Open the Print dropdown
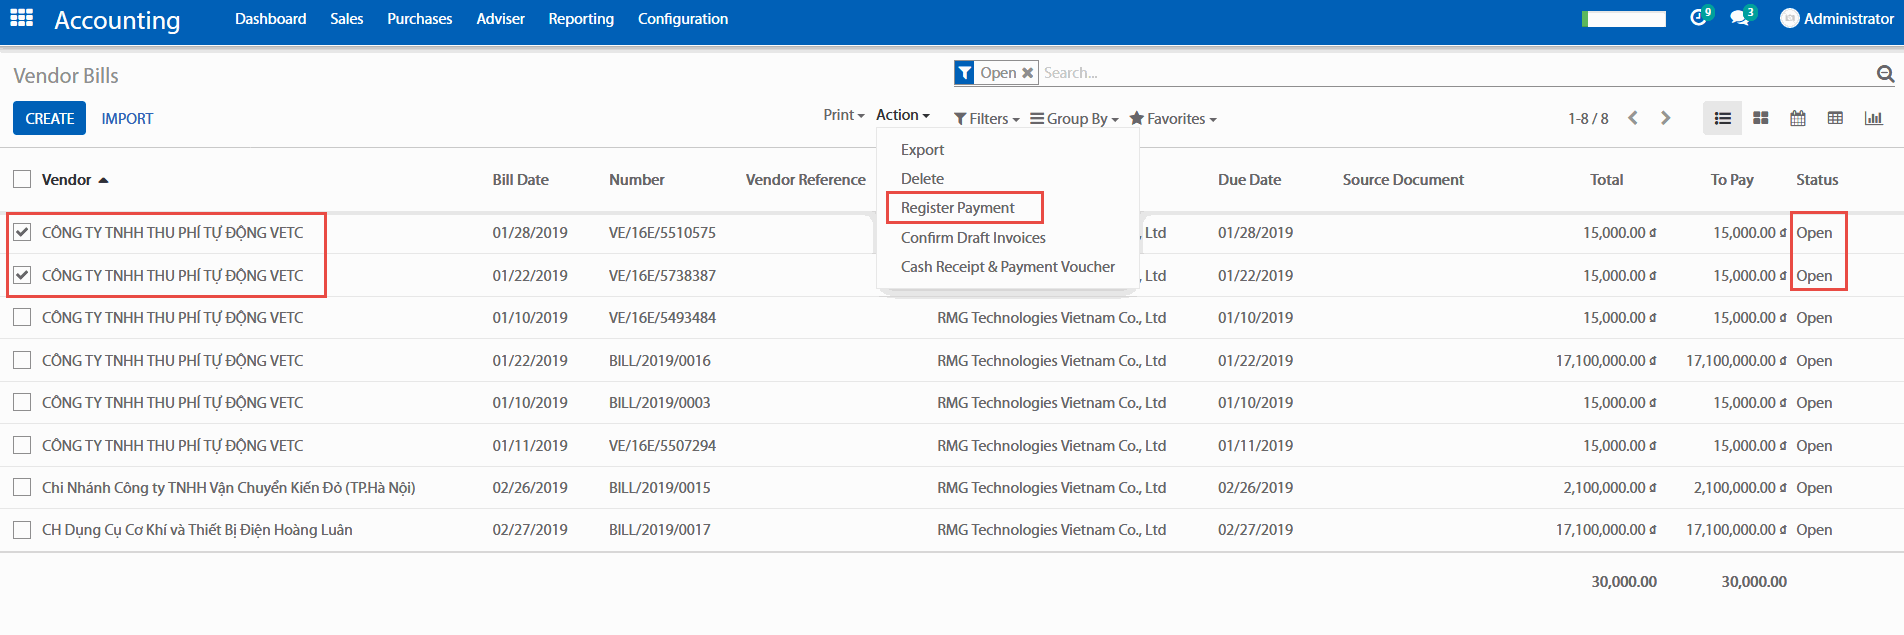 pyautogui.click(x=843, y=115)
